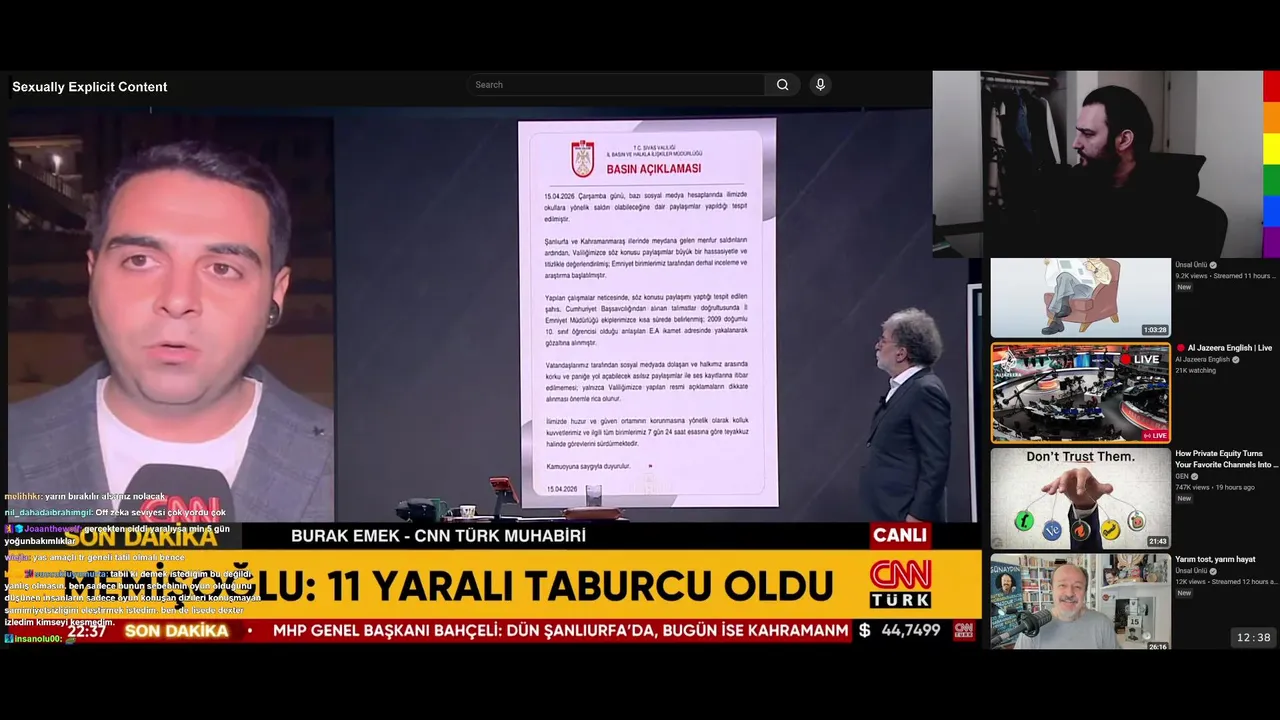Screen dimensions: 1280x720
Task: Open "Yarım tost, yarım hayat" video title
Action: pyautogui.click(x=1215, y=559)
